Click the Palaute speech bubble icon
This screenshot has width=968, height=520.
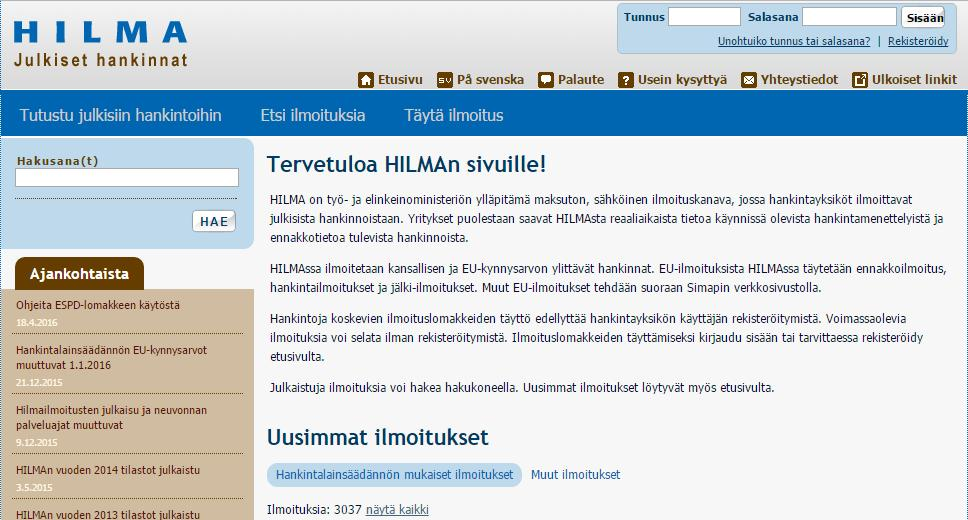(x=546, y=80)
